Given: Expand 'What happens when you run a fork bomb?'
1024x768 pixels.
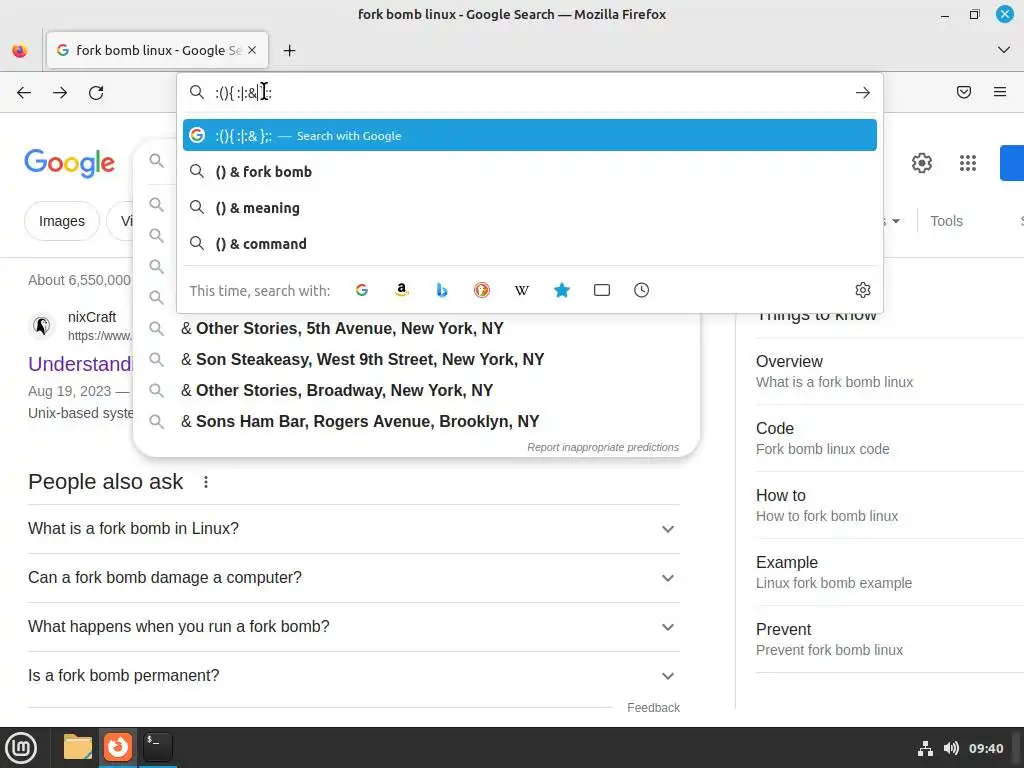Looking at the screenshot, I should 353,627.
